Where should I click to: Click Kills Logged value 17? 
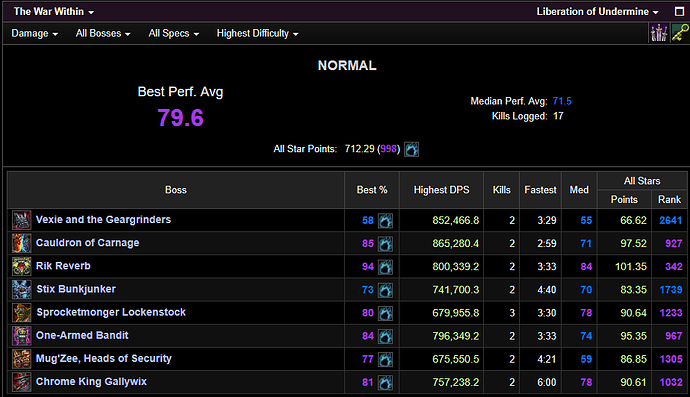pos(558,116)
